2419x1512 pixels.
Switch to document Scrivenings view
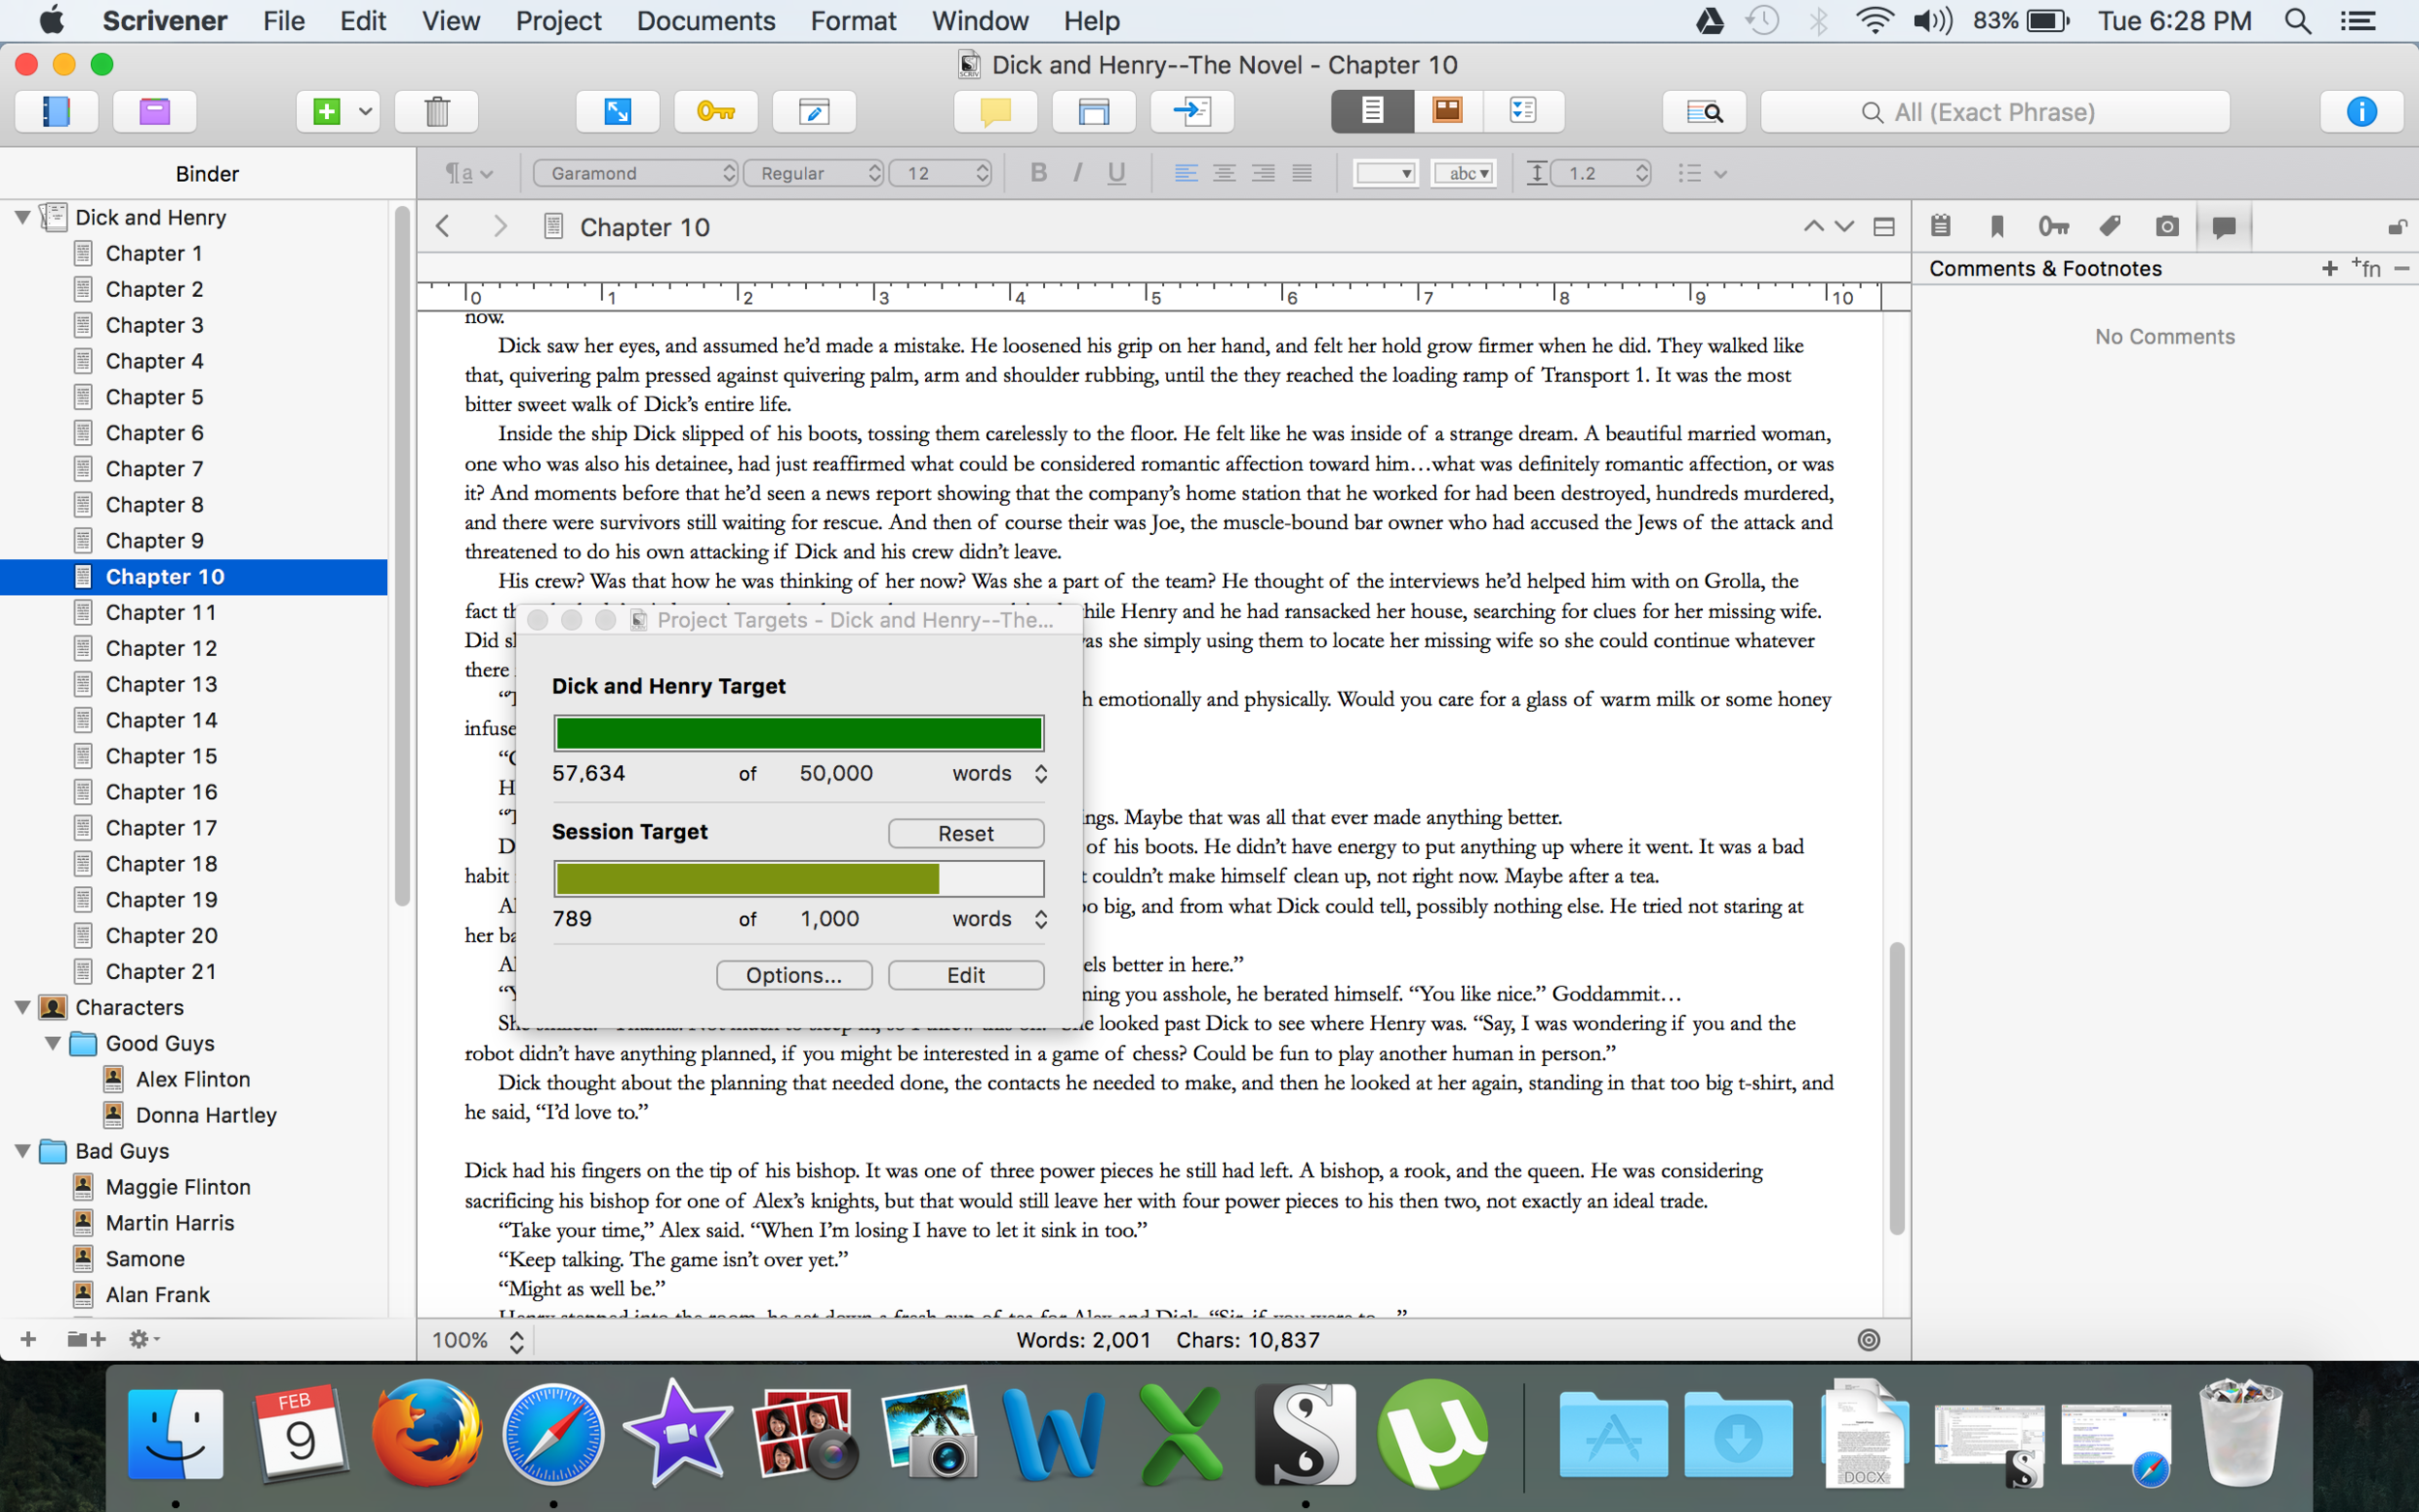[1373, 111]
